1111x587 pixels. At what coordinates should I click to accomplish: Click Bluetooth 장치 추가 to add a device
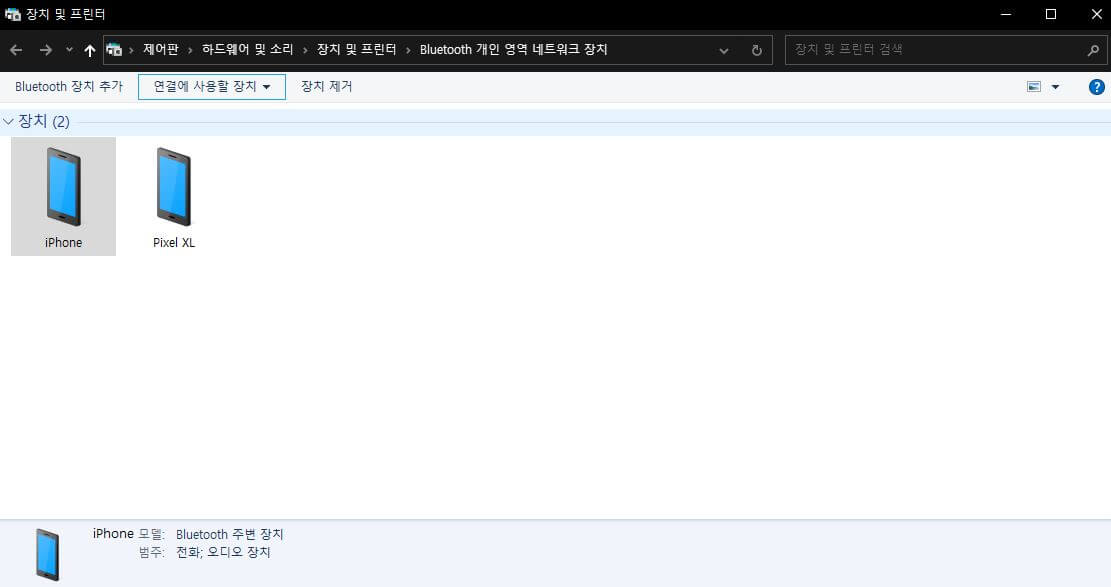(x=67, y=86)
